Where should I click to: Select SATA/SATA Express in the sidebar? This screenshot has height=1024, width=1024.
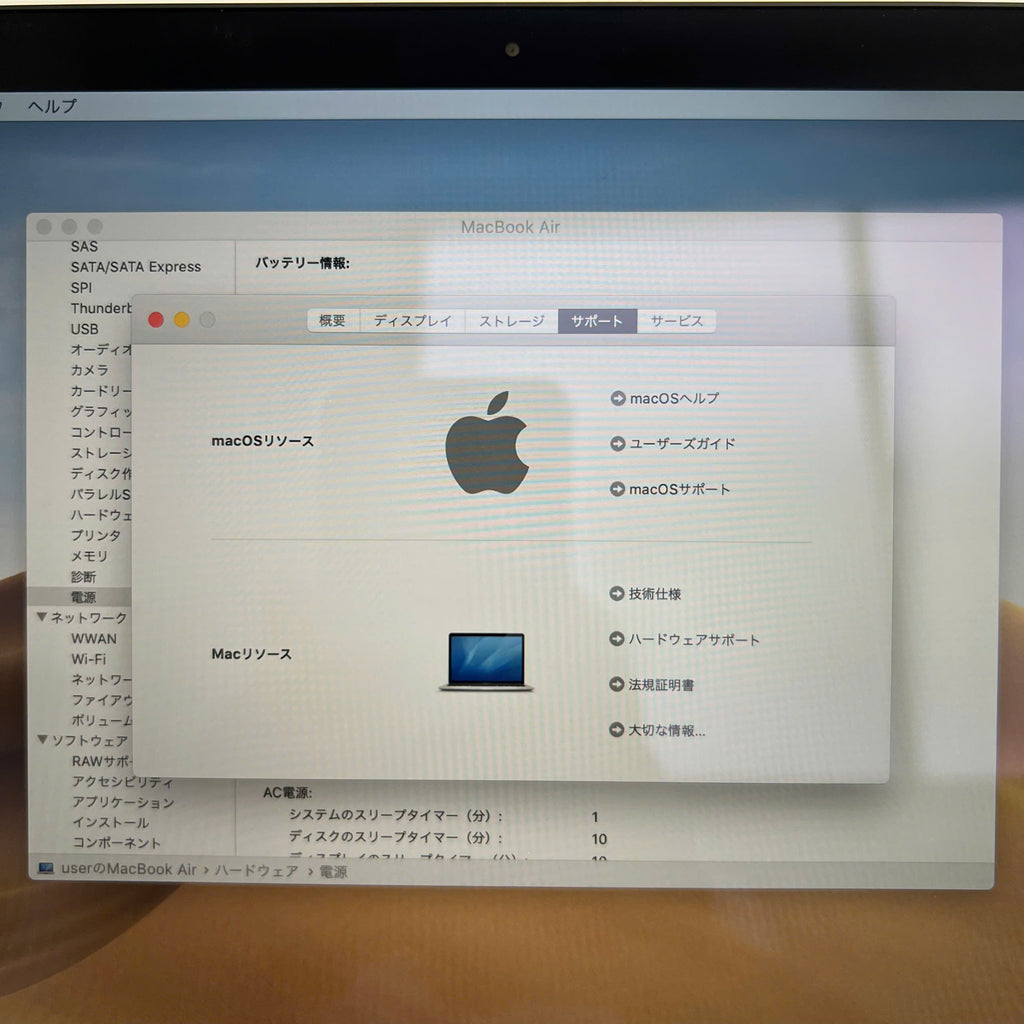tap(136, 266)
